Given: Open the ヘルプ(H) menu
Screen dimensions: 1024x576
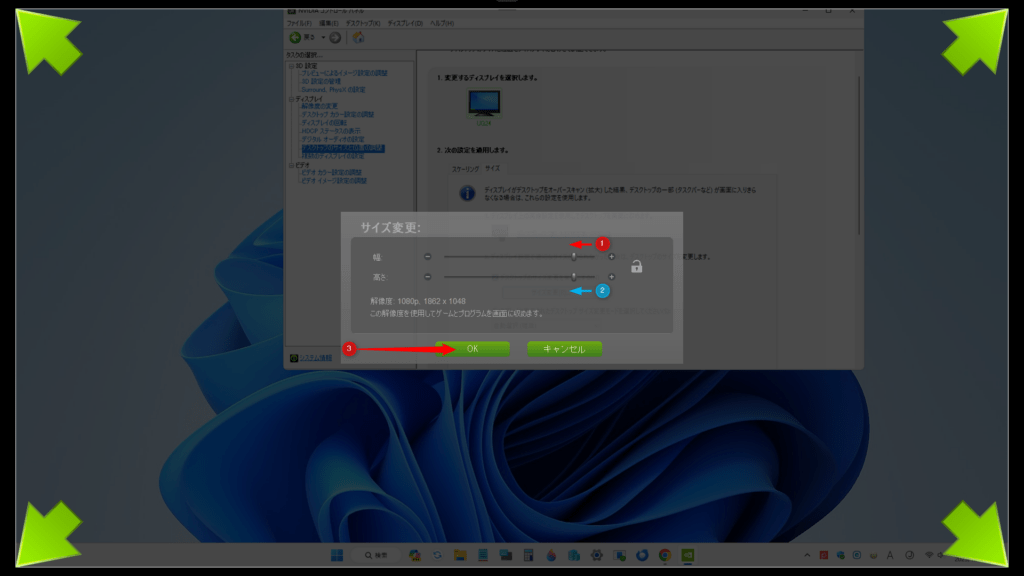Looking at the screenshot, I should pyautogui.click(x=442, y=23).
